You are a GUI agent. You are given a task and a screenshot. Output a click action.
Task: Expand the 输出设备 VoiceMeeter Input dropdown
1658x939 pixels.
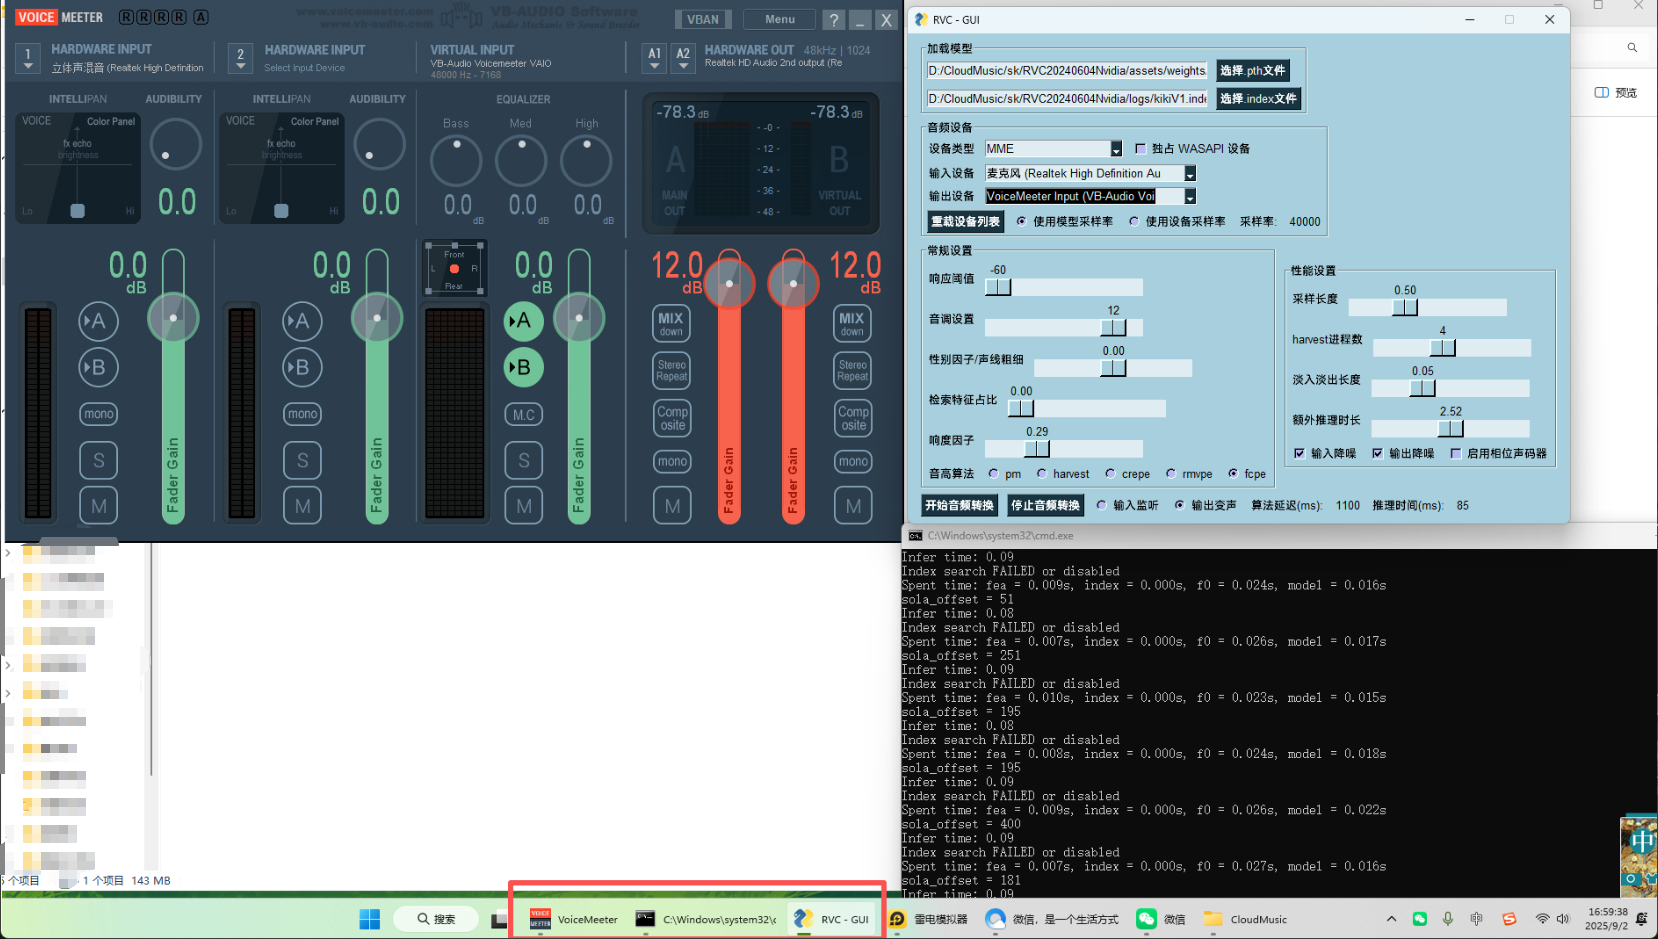click(x=1190, y=197)
